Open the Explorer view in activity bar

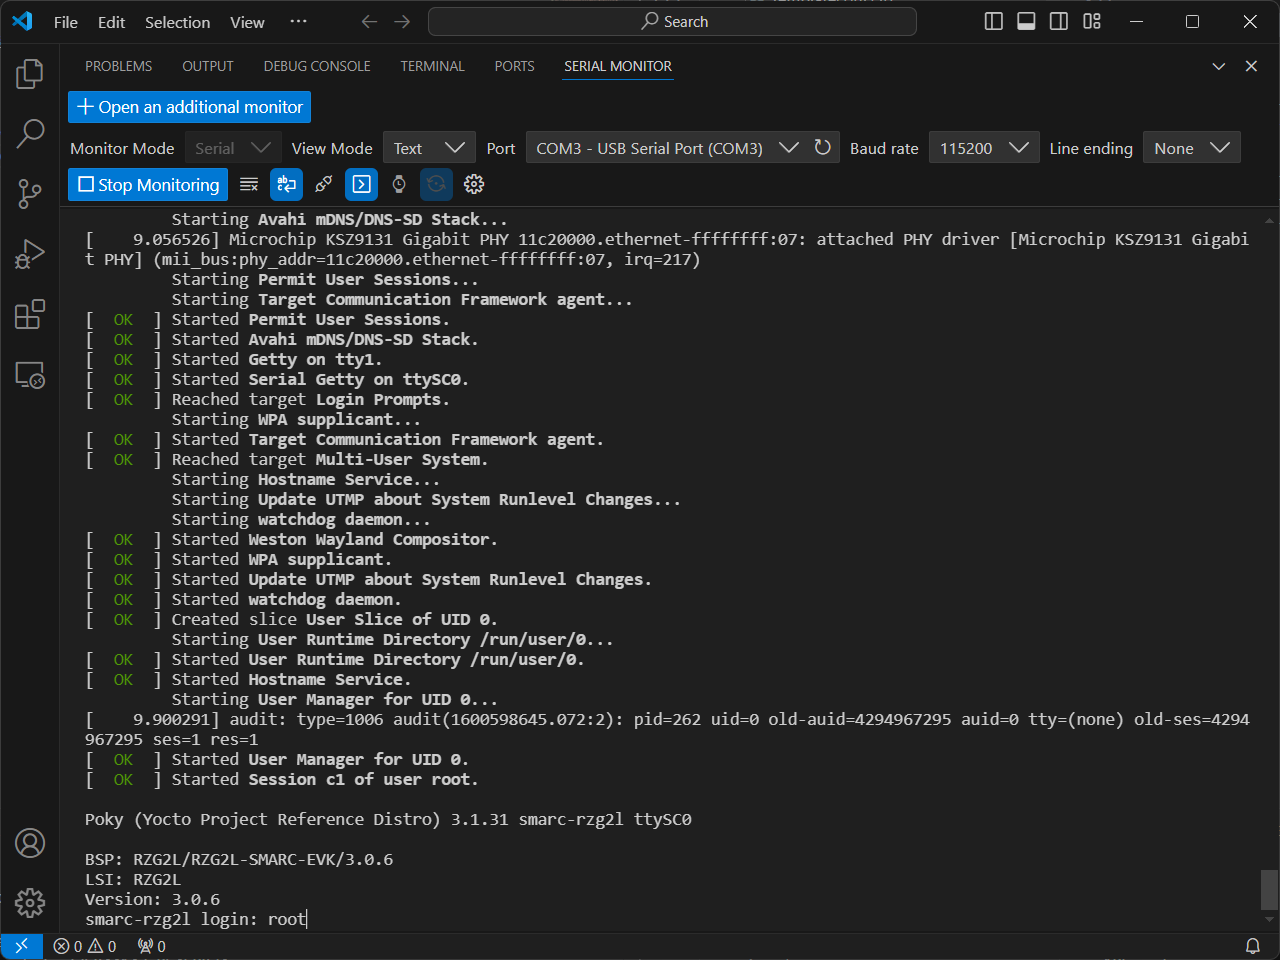click(30, 74)
